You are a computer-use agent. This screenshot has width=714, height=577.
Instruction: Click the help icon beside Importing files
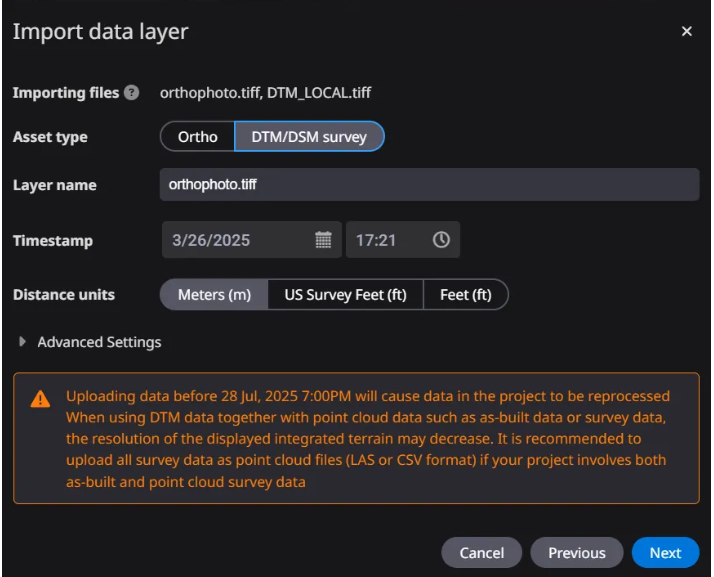coord(131,93)
